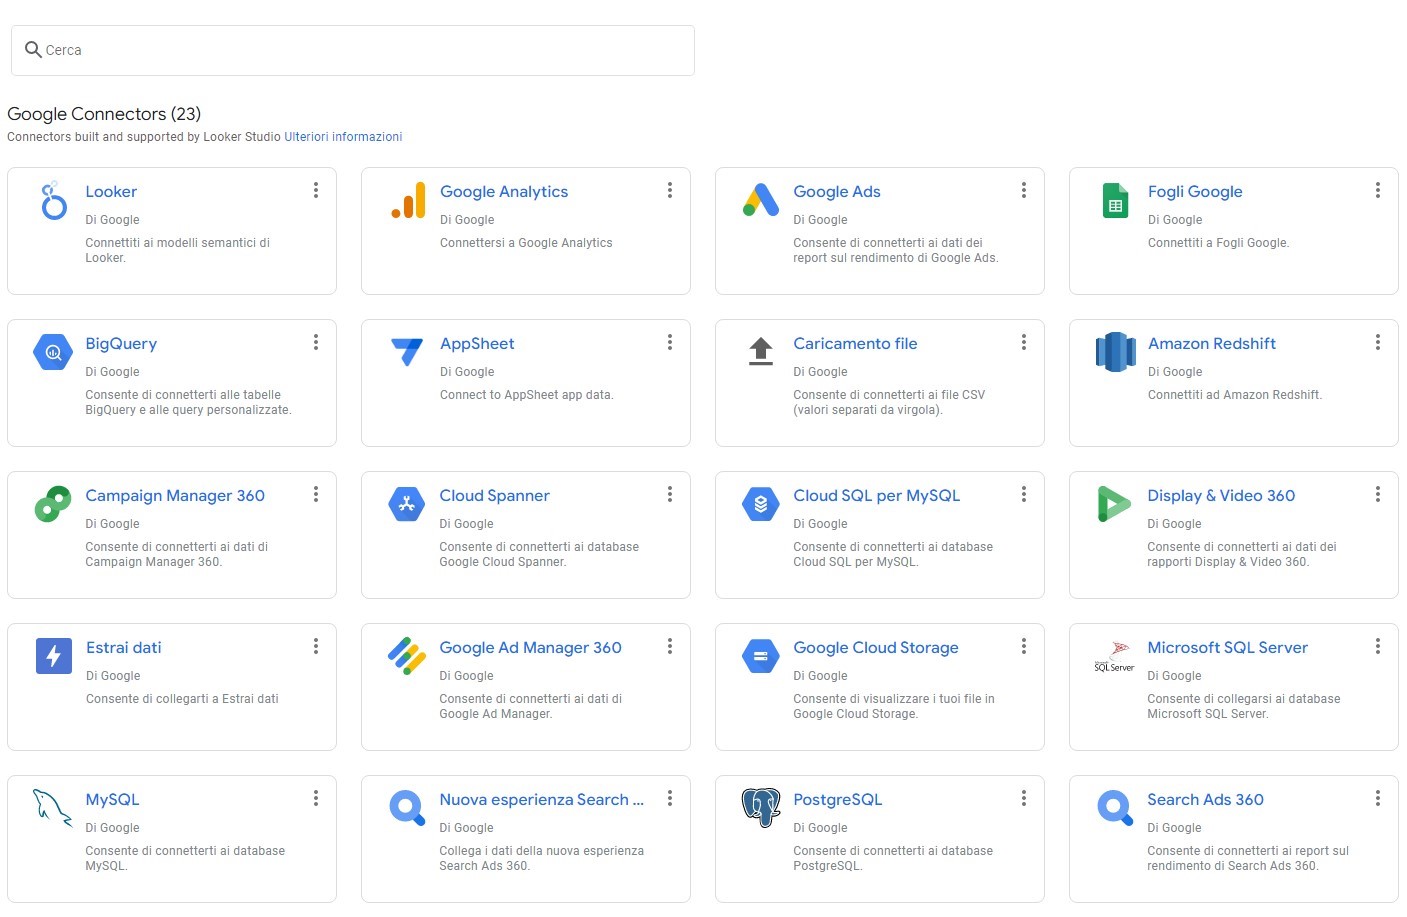Screen dimensions: 1407x917
Task: Open Cloud Spanner card three-dot menu
Action: click(x=670, y=494)
